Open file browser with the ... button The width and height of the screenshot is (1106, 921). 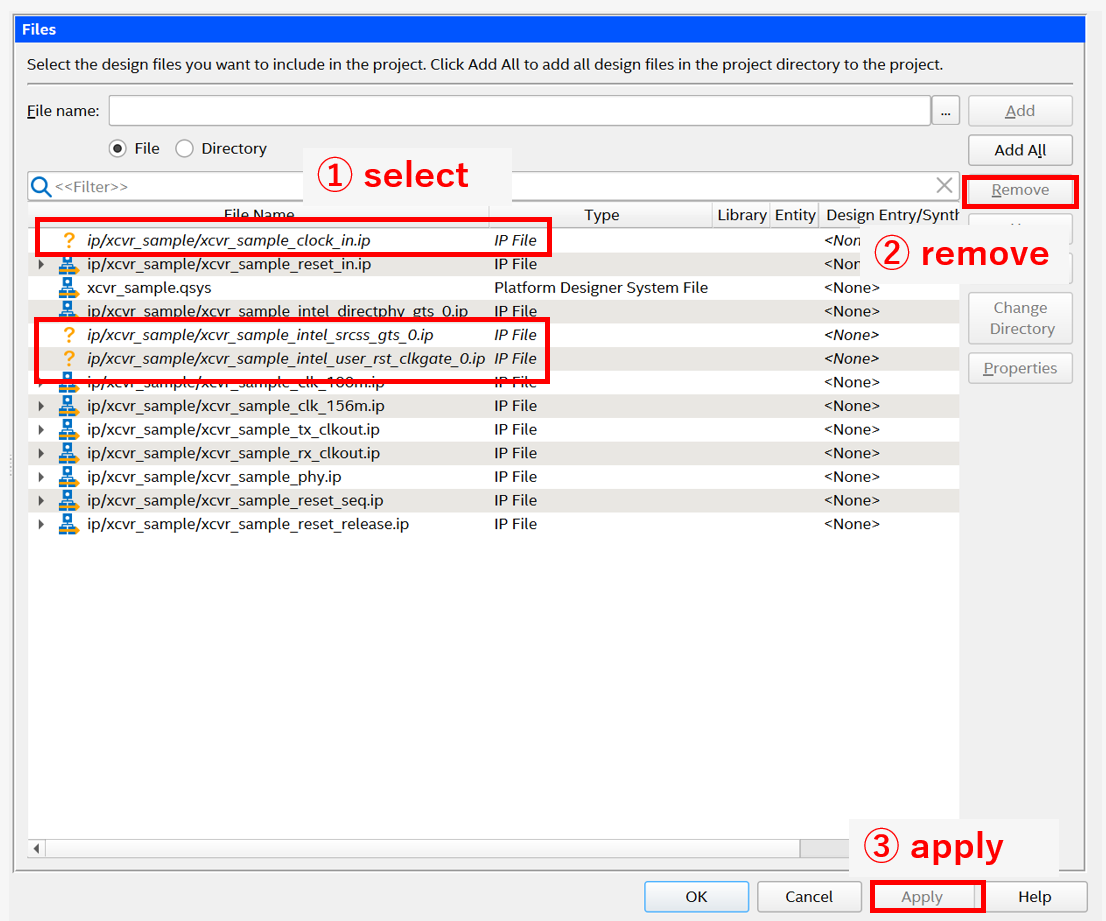tap(945, 111)
